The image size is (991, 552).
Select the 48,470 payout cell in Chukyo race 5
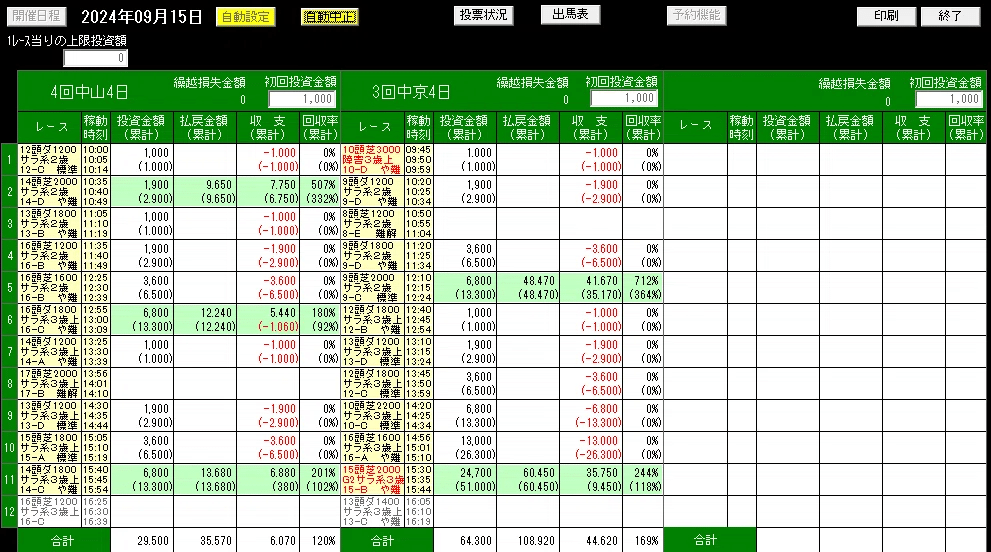528,288
